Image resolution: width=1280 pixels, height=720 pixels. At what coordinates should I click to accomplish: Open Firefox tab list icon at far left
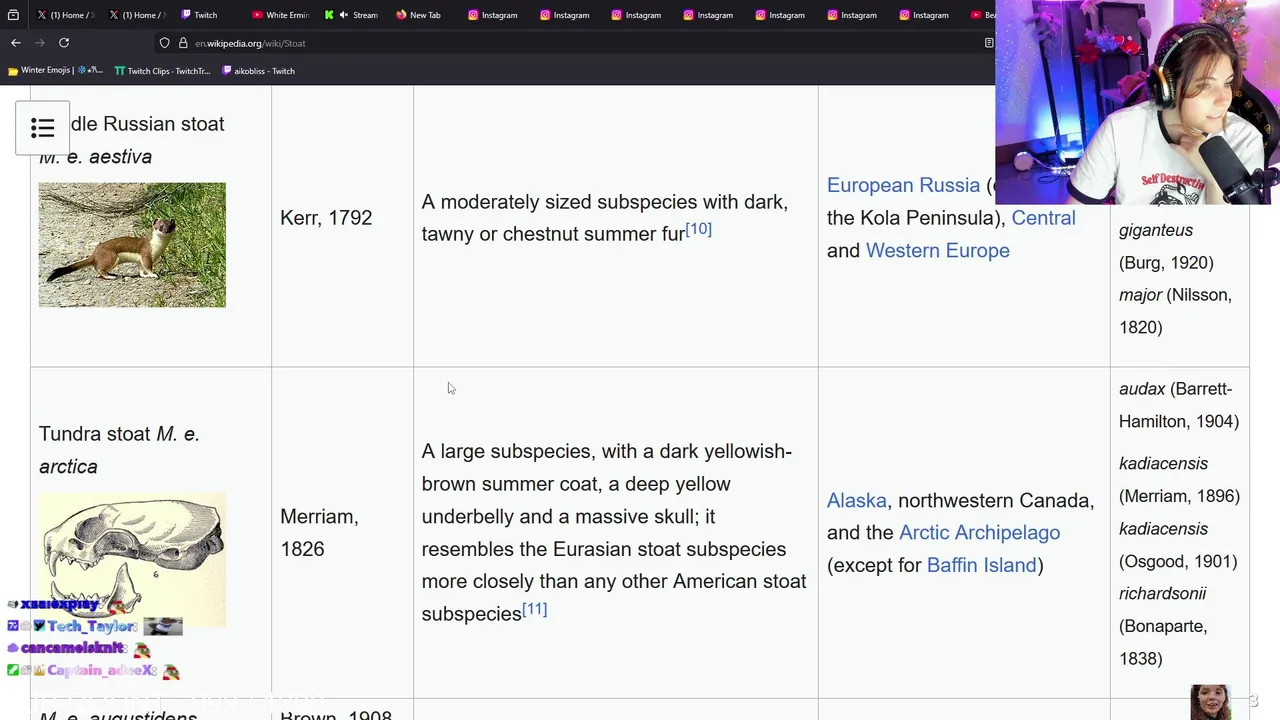point(13,15)
